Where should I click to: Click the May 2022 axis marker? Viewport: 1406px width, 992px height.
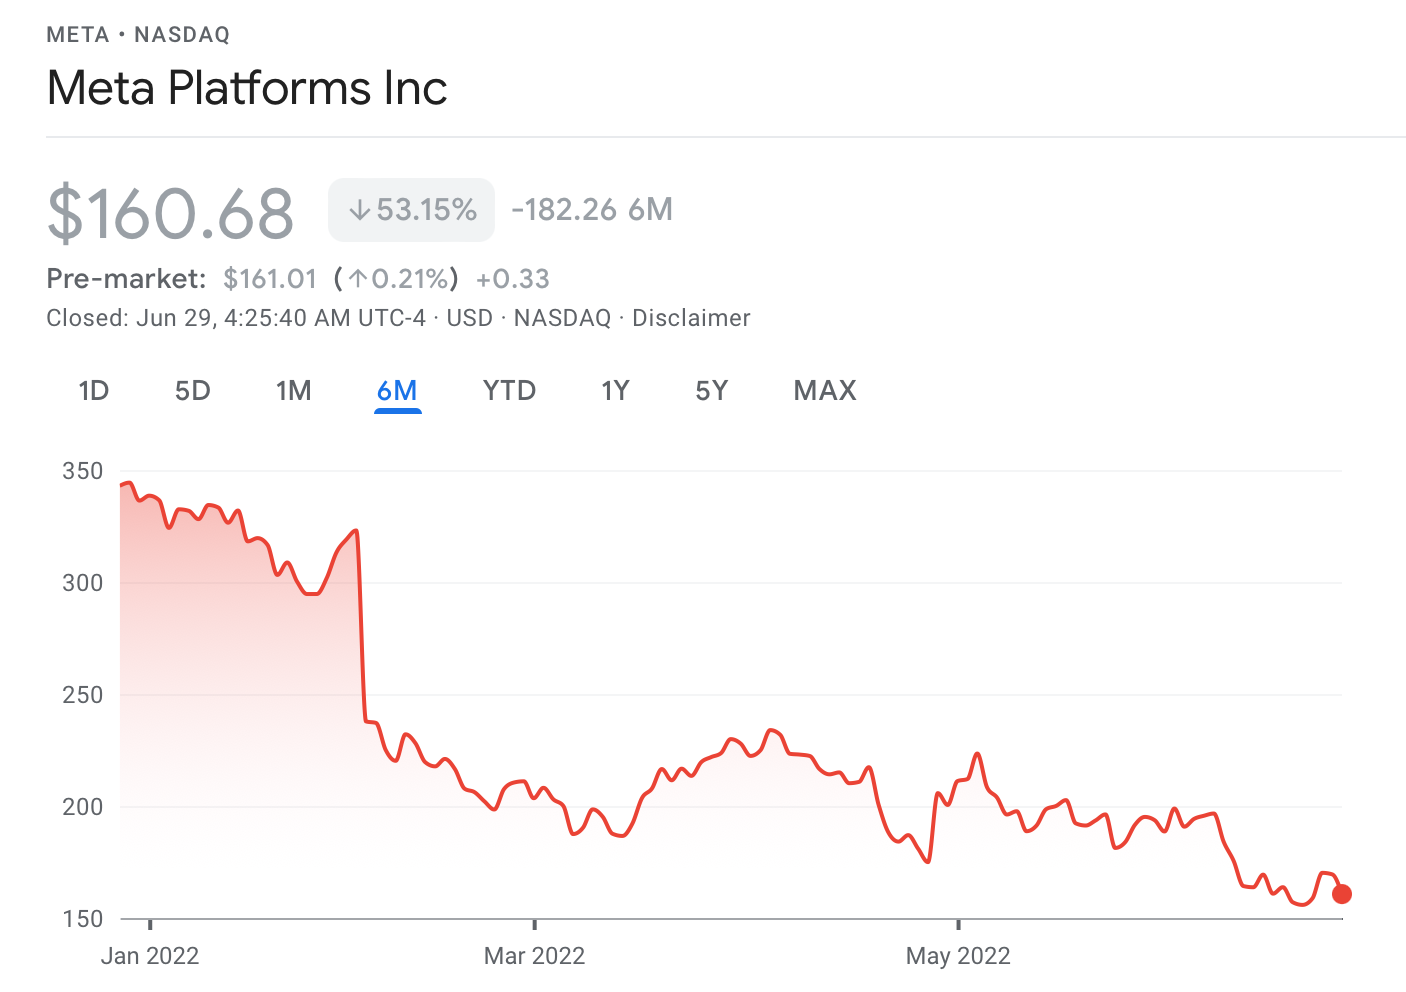pos(958,956)
